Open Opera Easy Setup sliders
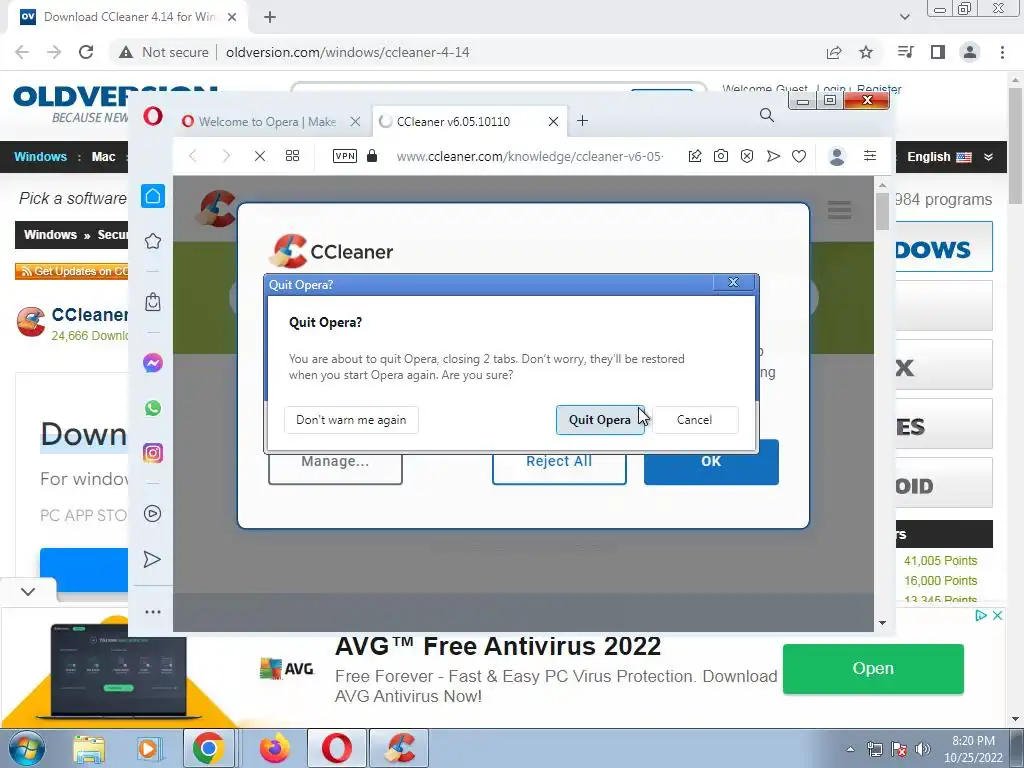Viewport: 1024px width, 768px height. click(x=870, y=155)
